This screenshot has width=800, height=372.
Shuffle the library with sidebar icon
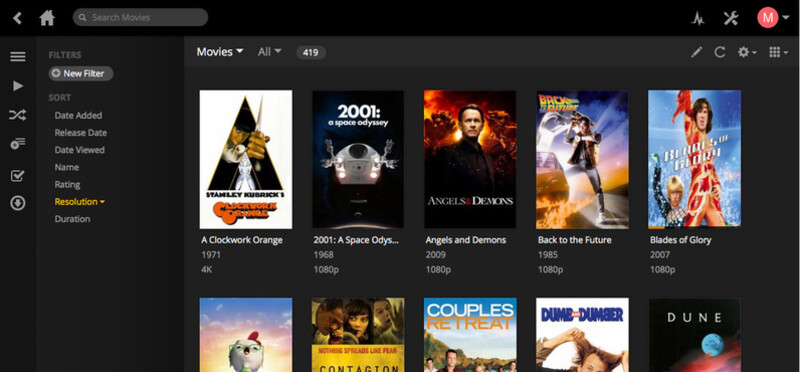pyautogui.click(x=17, y=115)
